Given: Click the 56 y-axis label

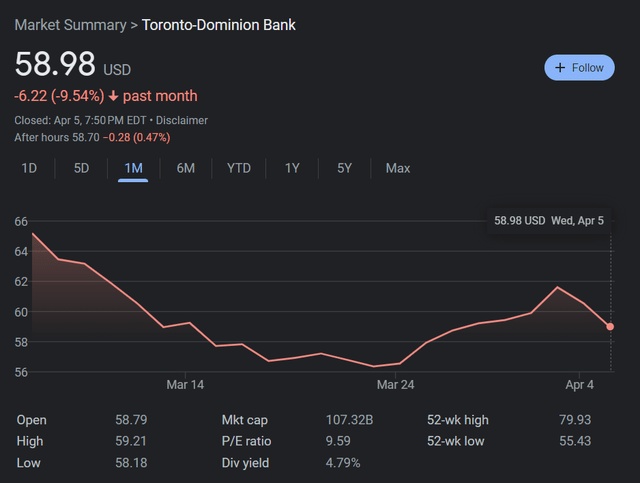Looking at the screenshot, I should tap(21, 372).
